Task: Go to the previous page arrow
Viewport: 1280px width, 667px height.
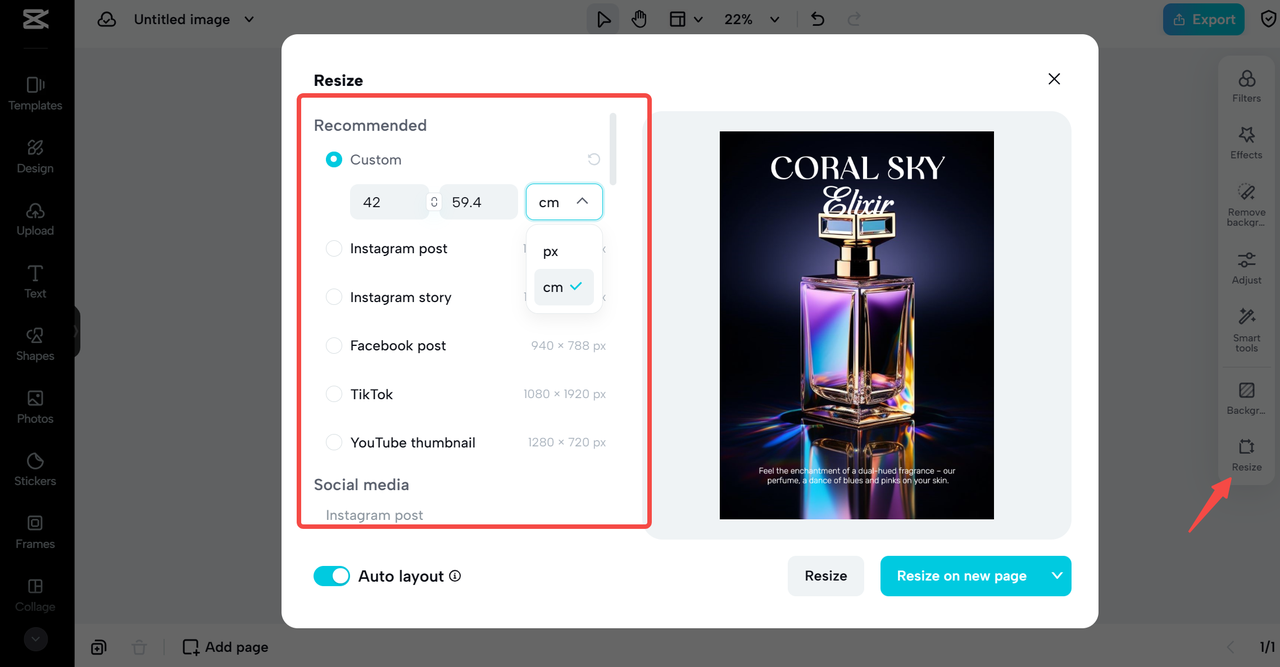Action: coord(1231,647)
